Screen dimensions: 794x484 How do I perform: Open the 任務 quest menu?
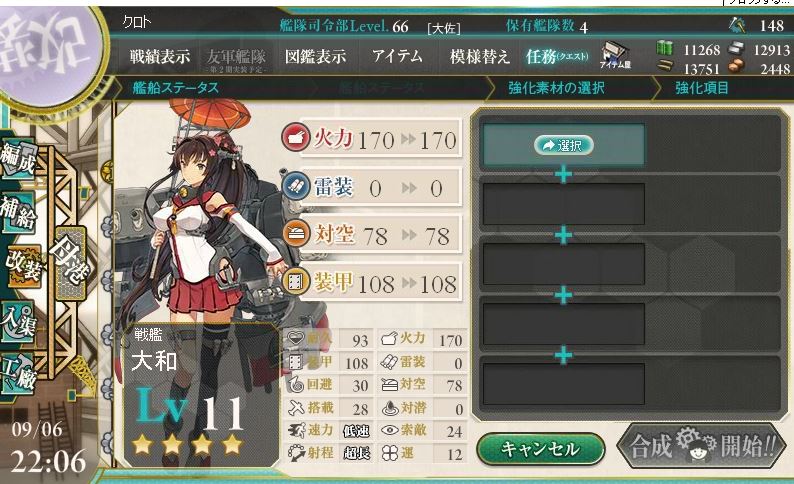[x=557, y=56]
